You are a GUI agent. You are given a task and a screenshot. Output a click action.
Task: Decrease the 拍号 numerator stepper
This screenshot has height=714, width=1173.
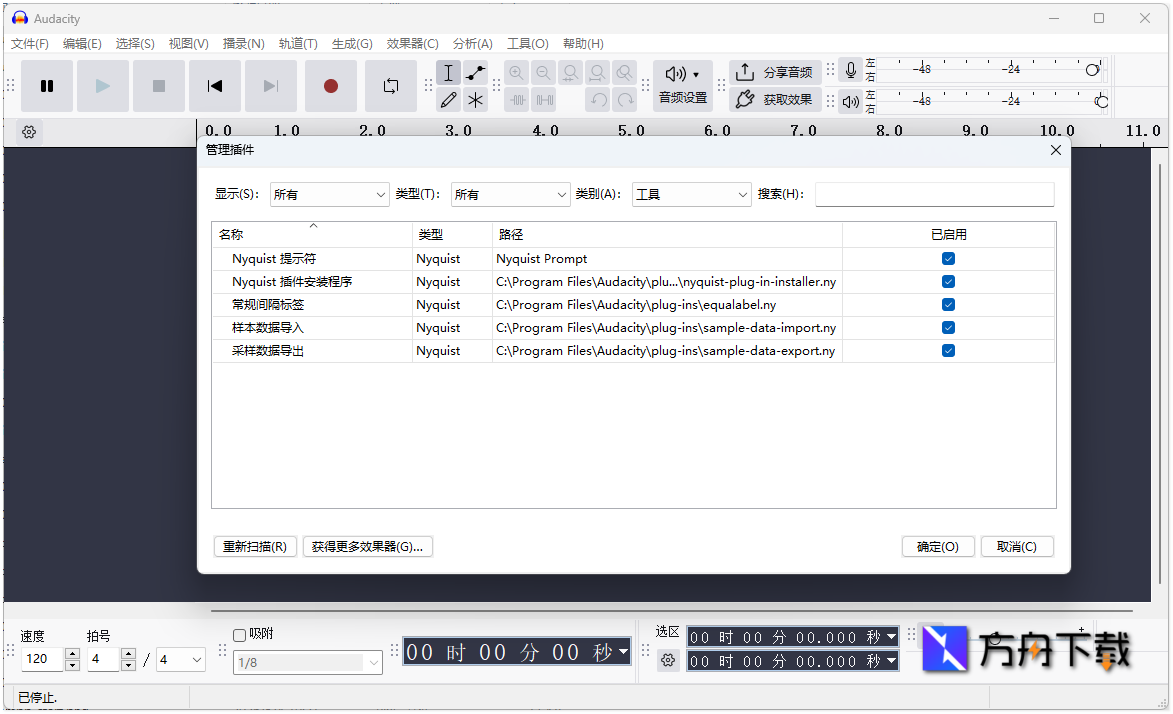pyautogui.click(x=129, y=665)
